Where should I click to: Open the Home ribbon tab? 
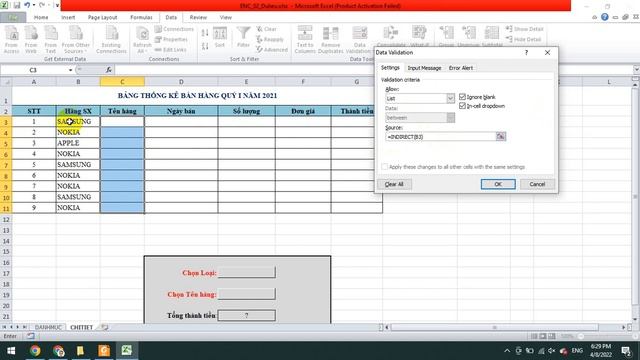(41, 18)
